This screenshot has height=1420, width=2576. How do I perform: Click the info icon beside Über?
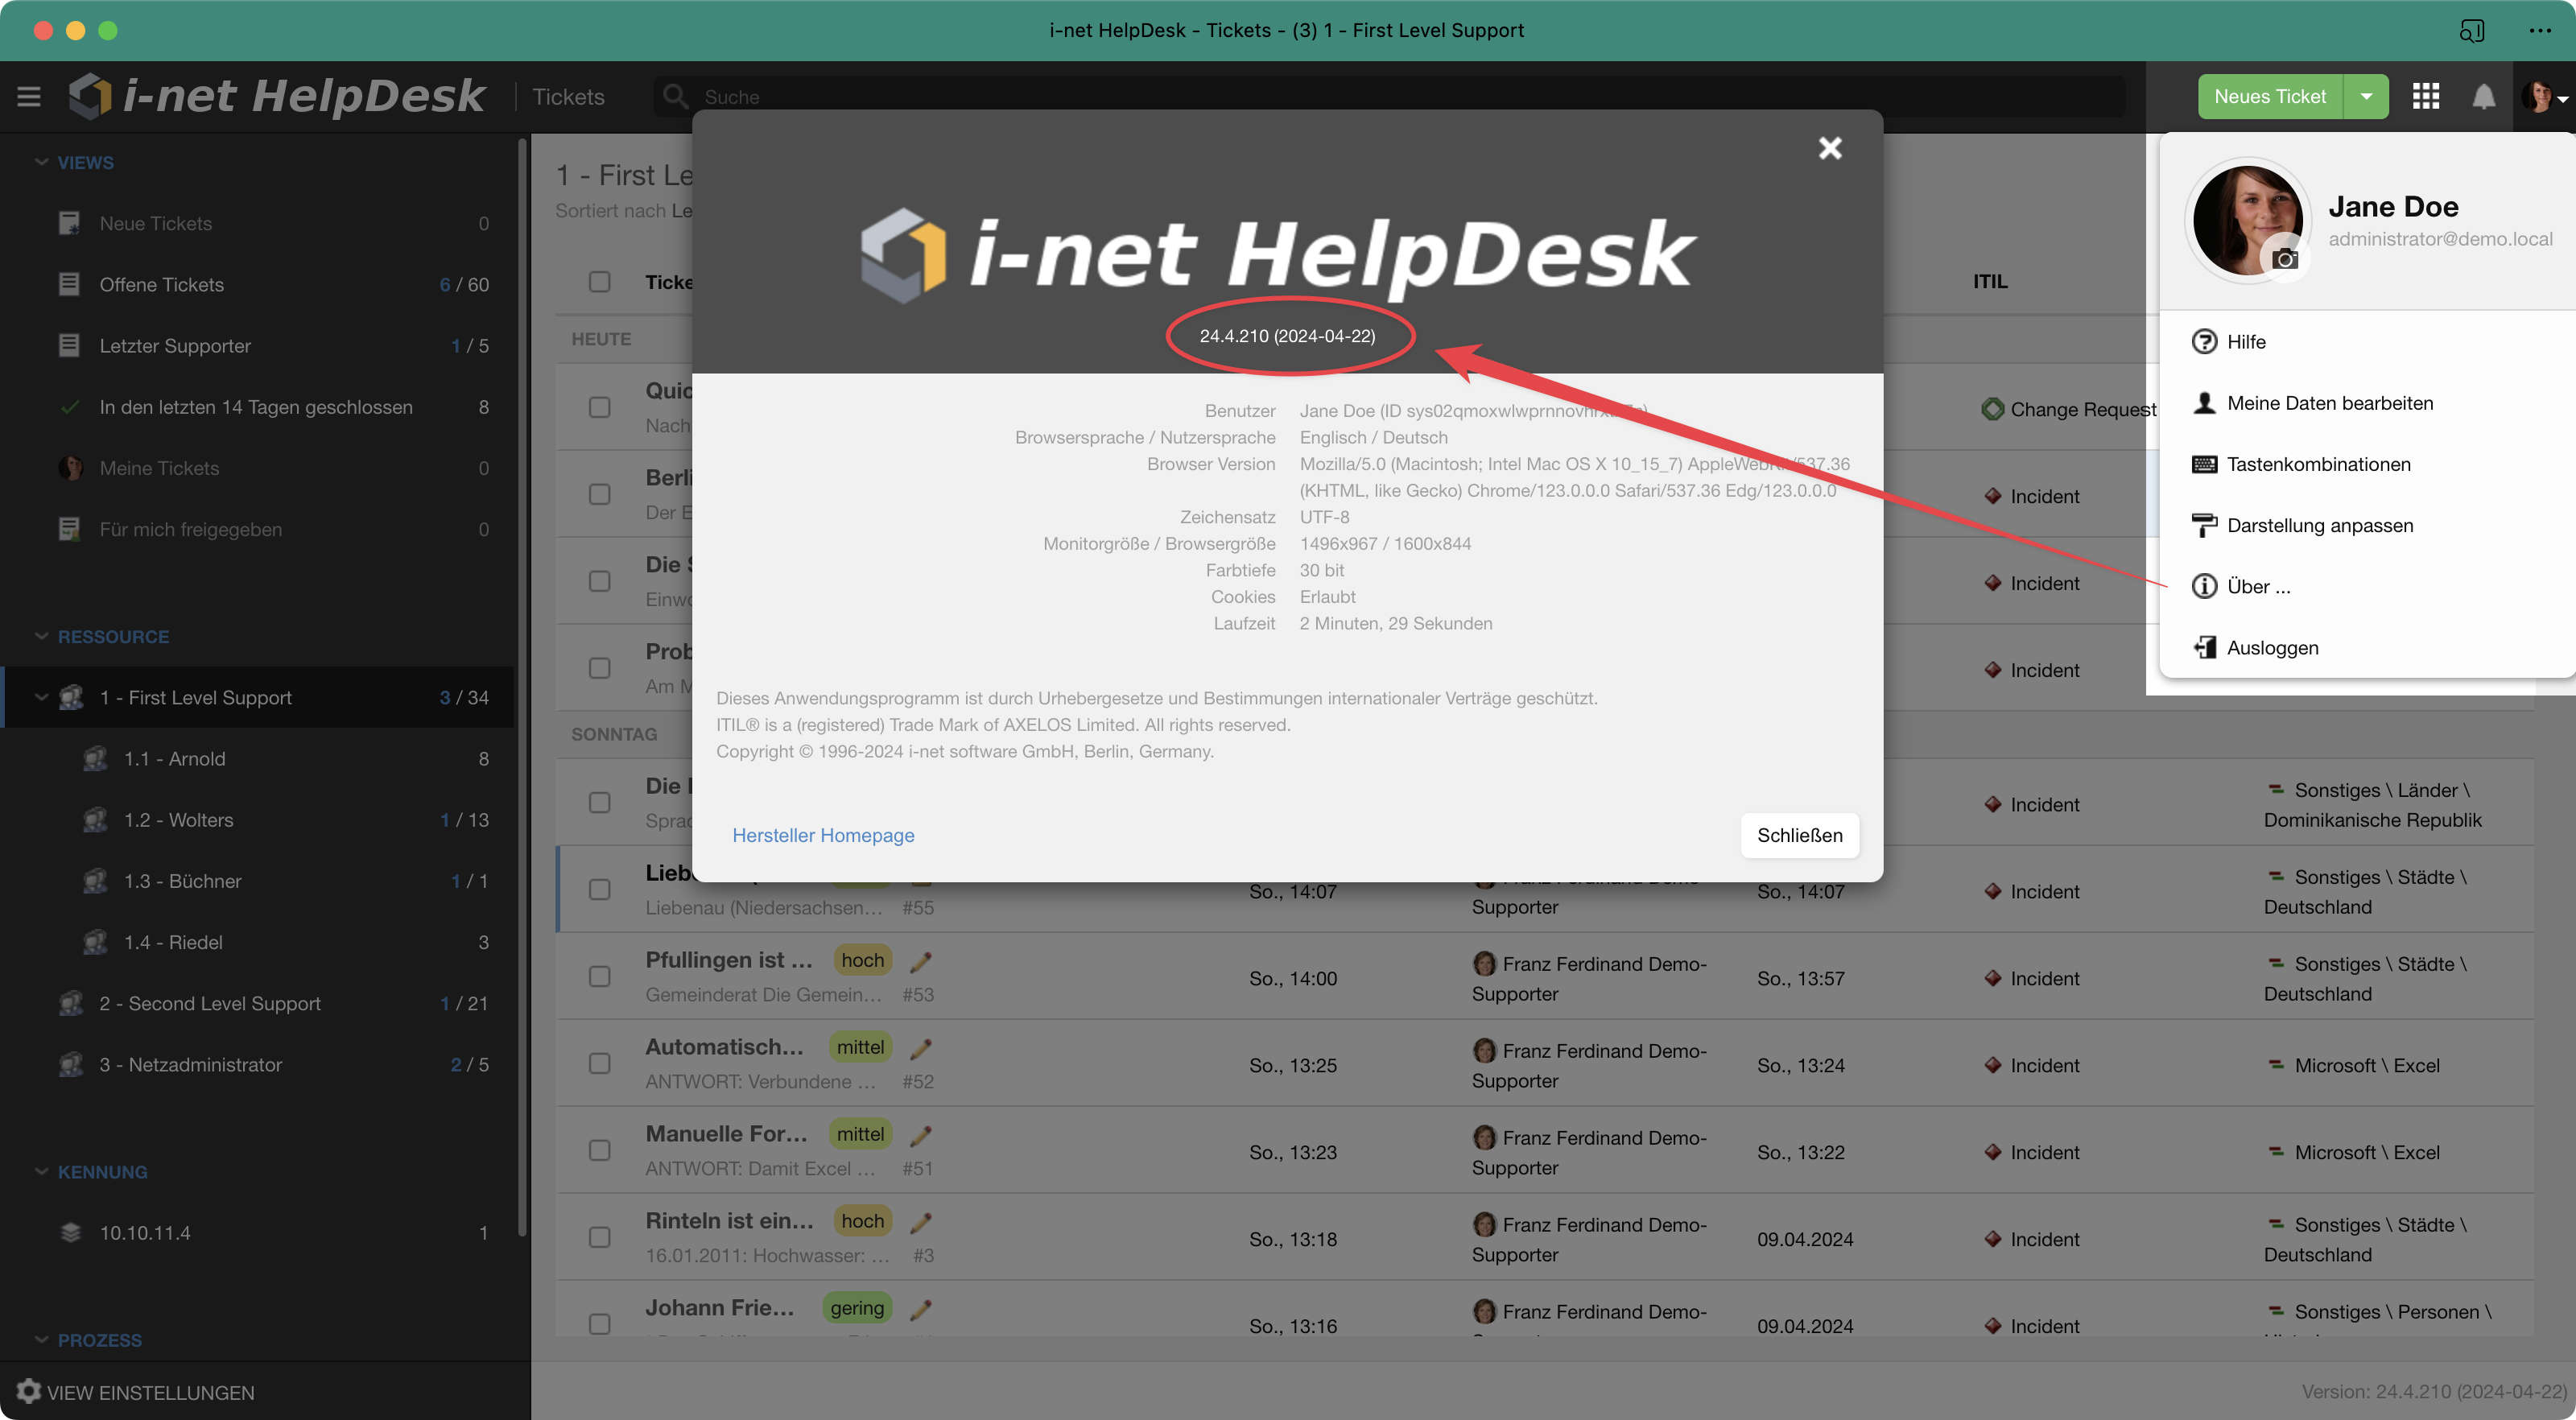[x=2204, y=586]
